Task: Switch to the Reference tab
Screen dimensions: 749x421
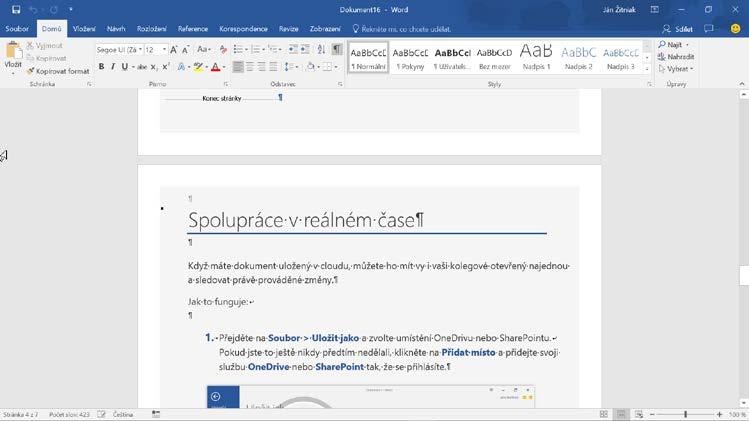Action: click(193, 29)
